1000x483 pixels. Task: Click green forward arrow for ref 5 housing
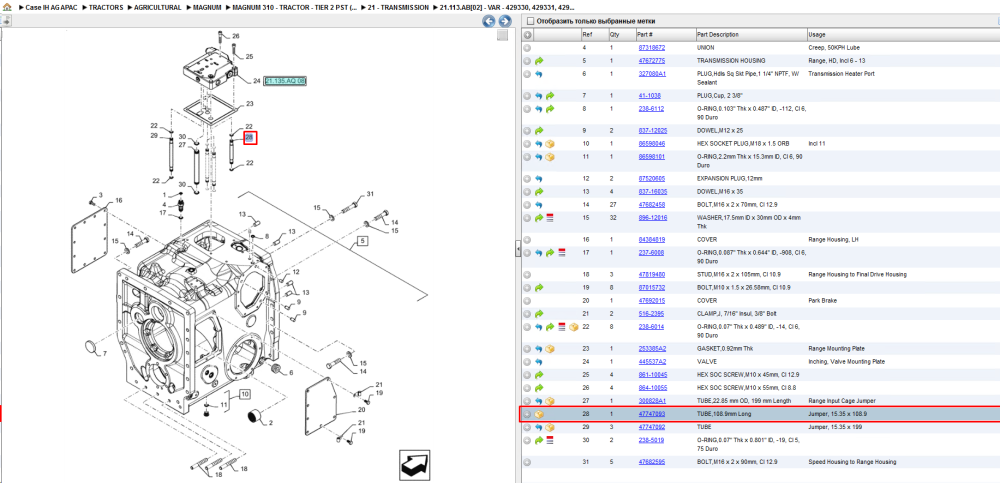point(538,61)
